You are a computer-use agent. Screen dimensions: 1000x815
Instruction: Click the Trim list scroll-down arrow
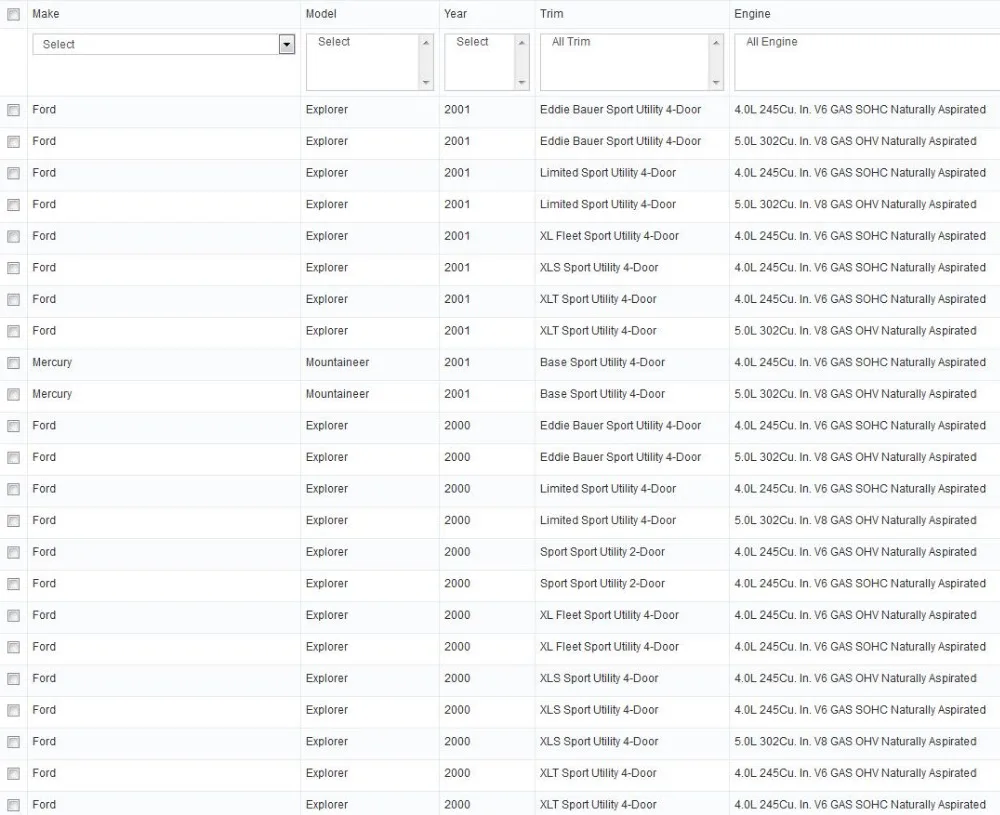point(716,82)
